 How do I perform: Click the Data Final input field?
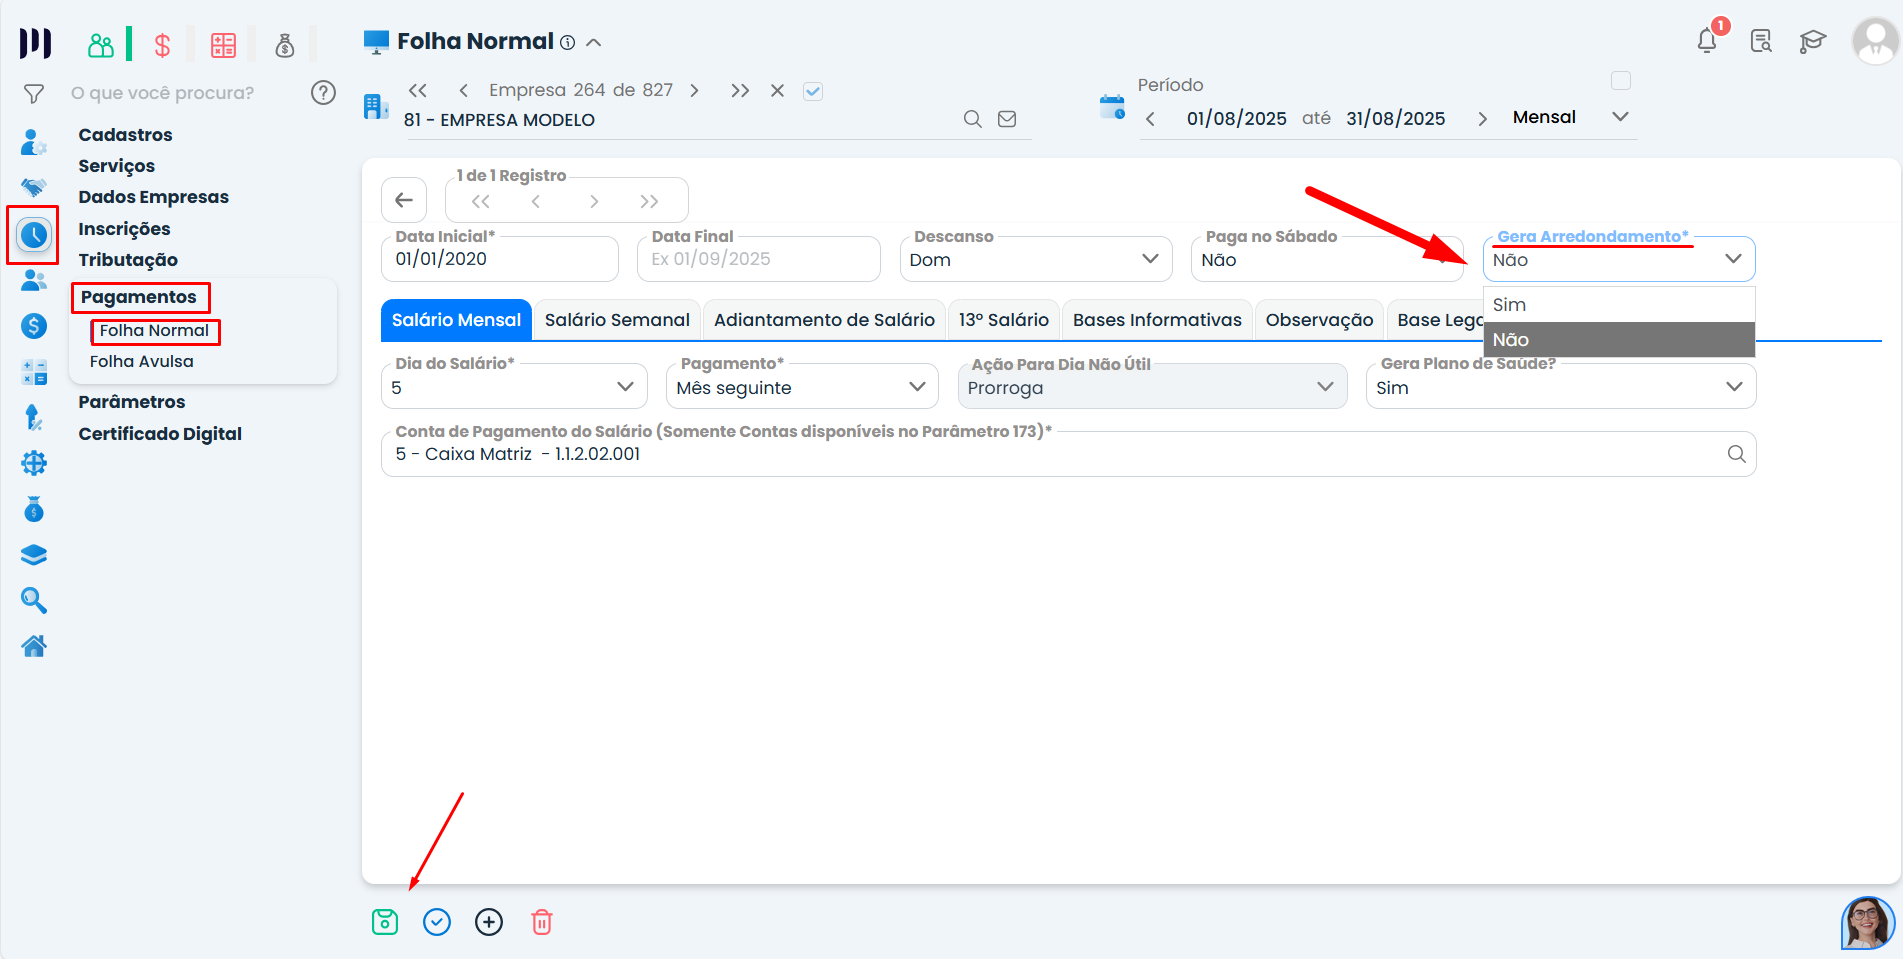coord(758,260)
